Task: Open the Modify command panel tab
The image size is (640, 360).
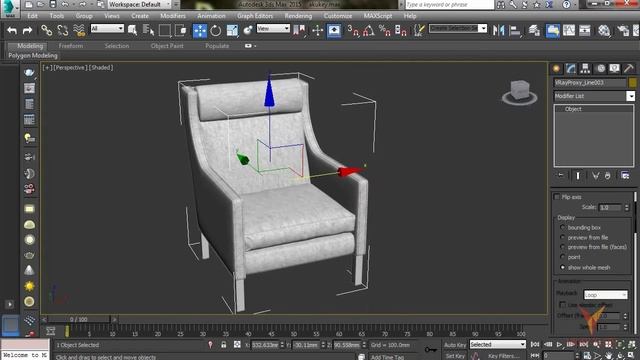Action: coord(571,69)
